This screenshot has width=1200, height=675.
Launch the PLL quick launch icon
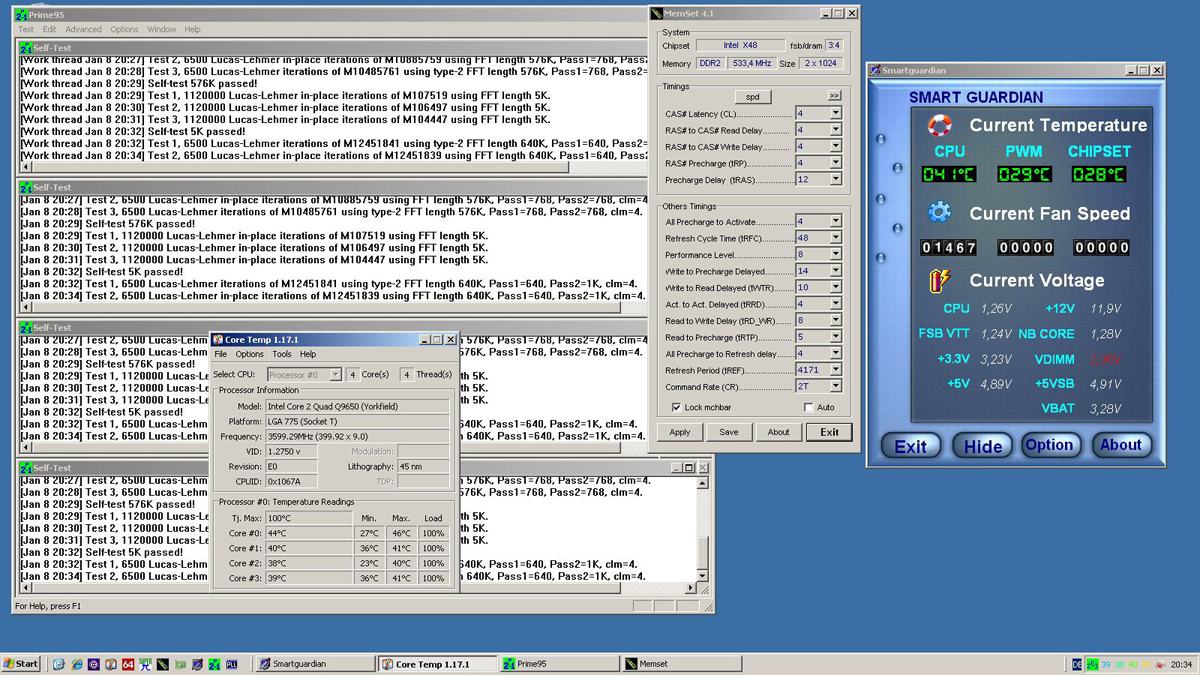tap(230, 664)
